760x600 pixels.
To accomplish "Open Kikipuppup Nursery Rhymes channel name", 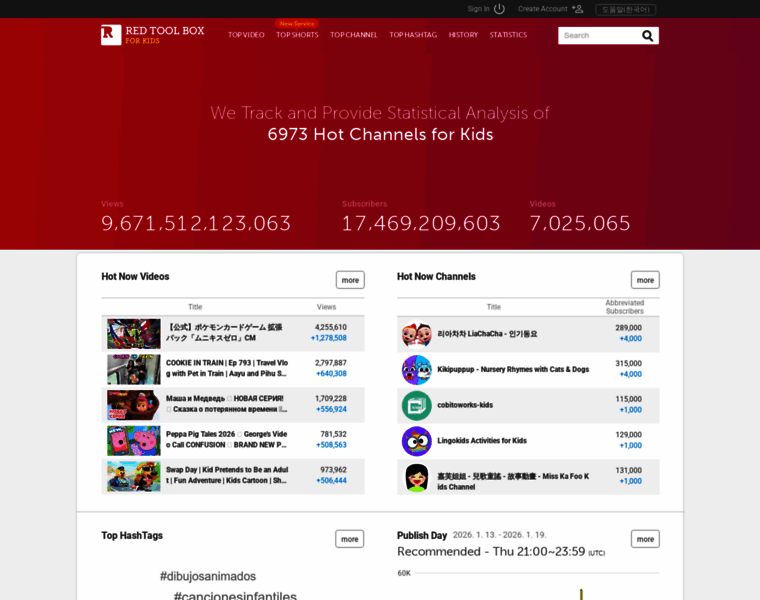I will click(513, 369).
